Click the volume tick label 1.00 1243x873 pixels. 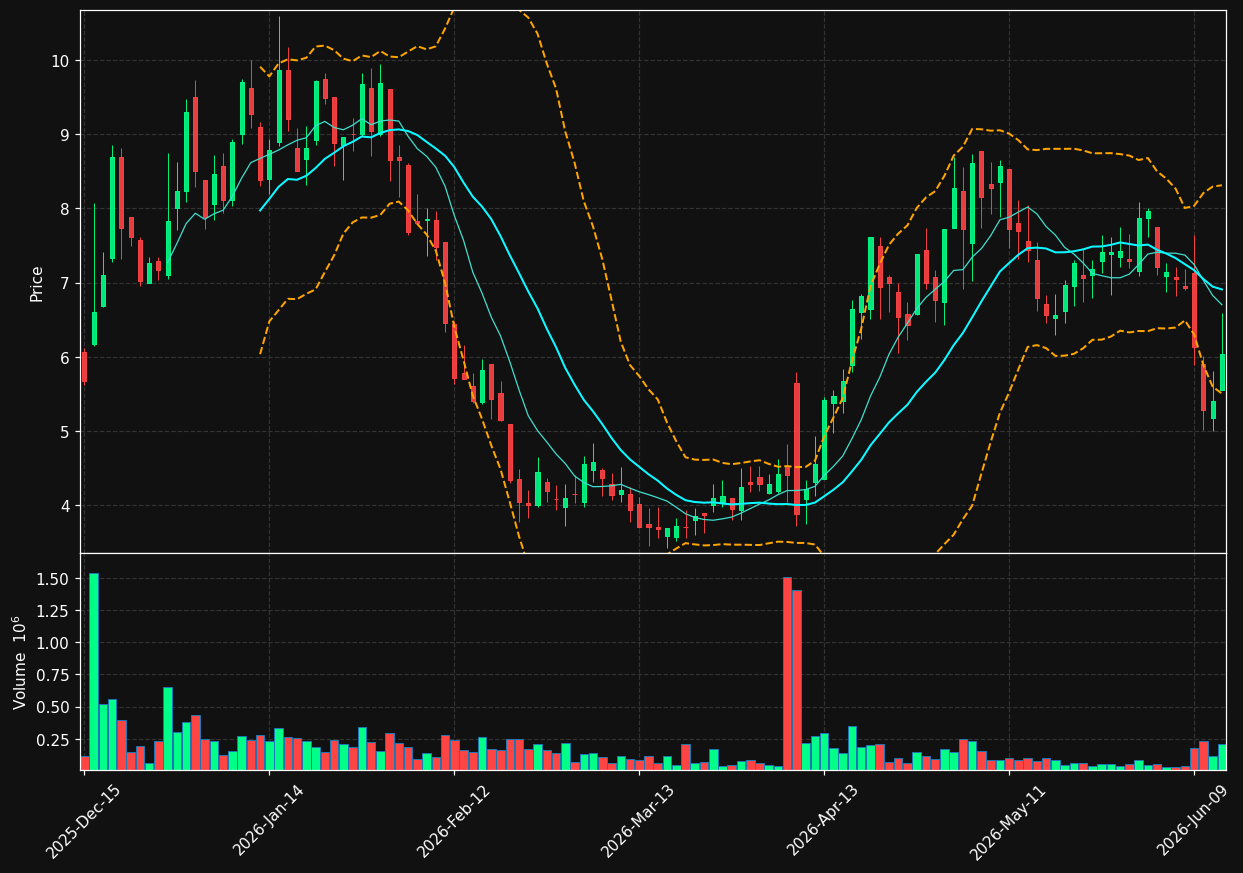tap(53, 643)
